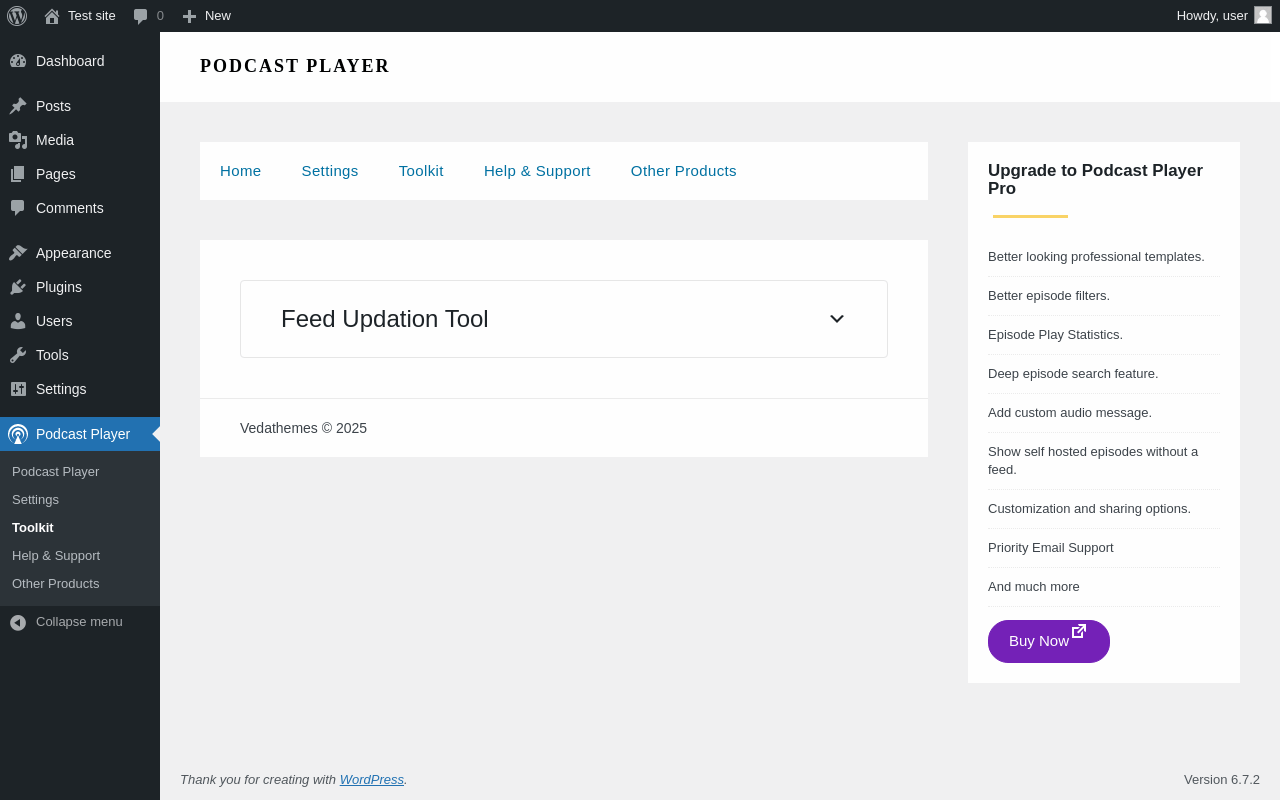Click 'Deep episode search feature.' text
Viewport: 1280px width, 800px height.
[x=1073, y=374]
